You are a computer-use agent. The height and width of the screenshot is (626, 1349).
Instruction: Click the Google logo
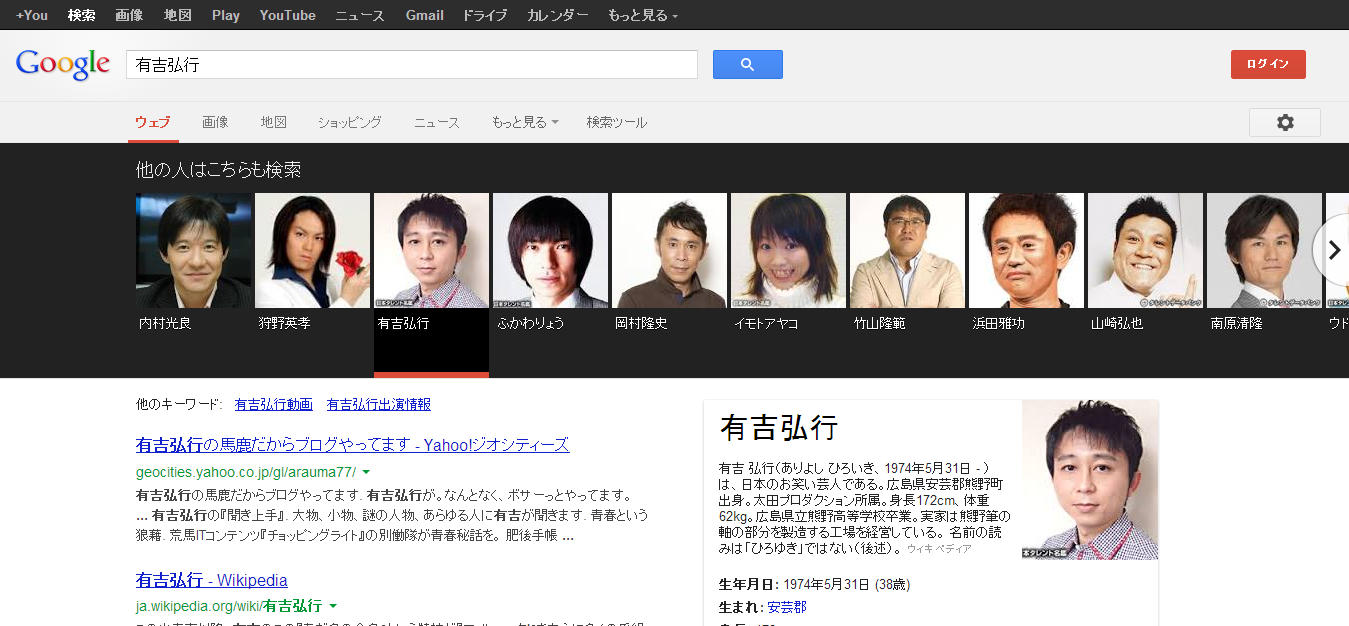point(62,65)
